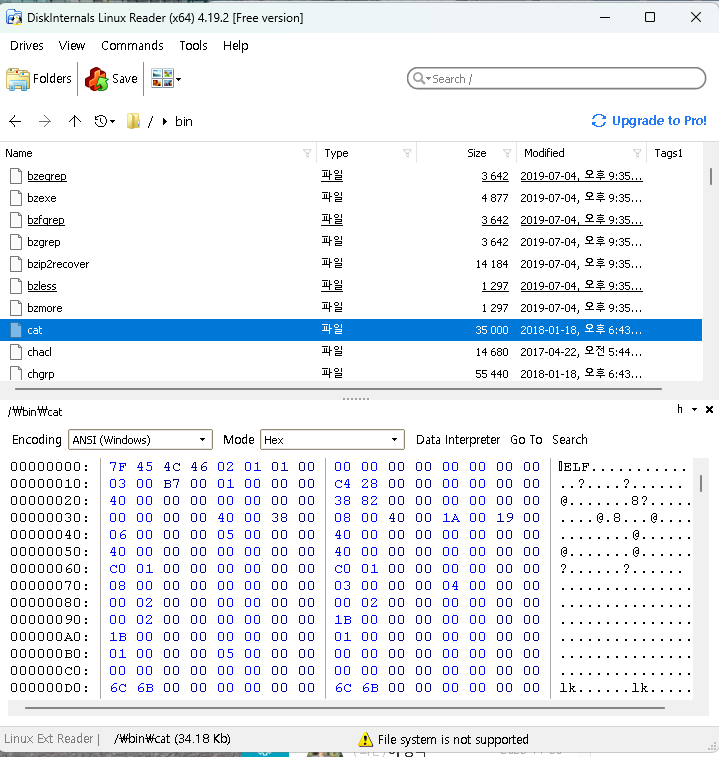
Task: Click the offset label 000000D0:
Action: click(x=50, y=688)
